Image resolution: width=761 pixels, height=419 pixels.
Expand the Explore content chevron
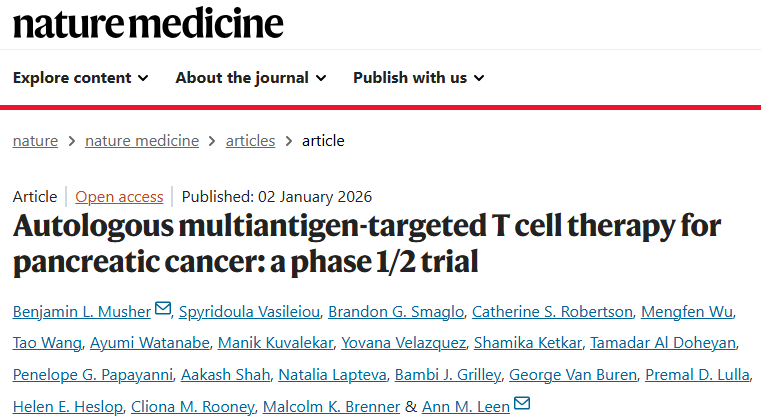click(143, 78)
